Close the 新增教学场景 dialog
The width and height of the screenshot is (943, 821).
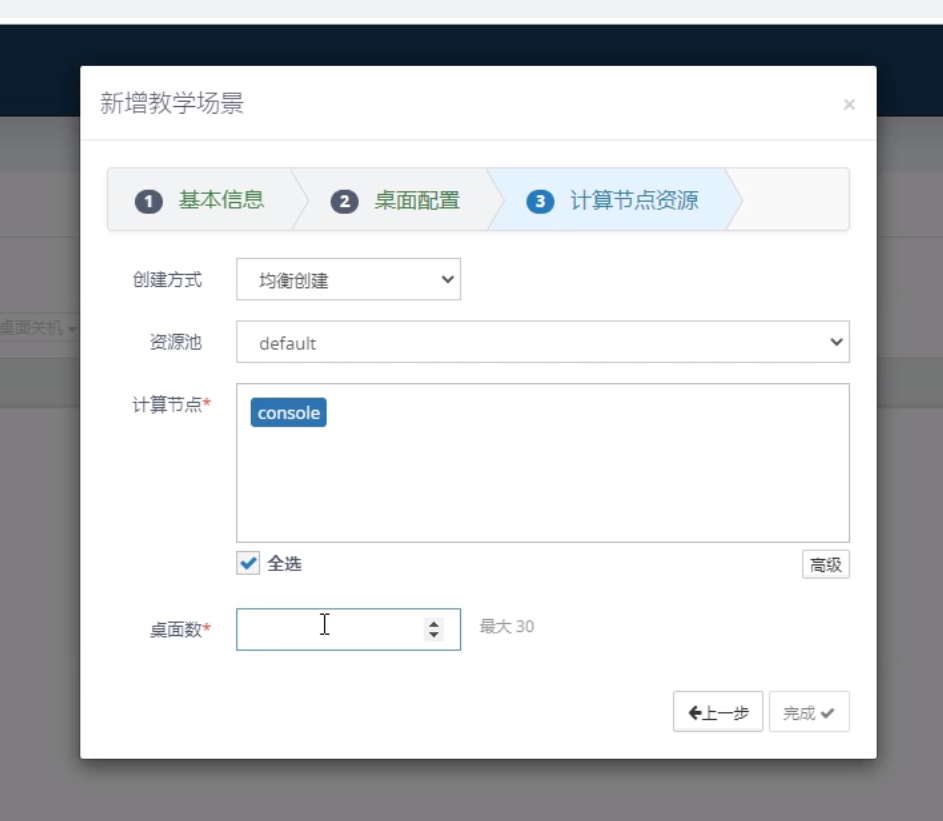pos(849,104)
